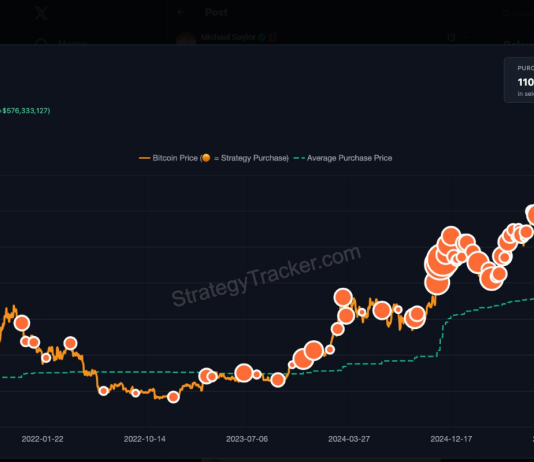Click the X logo in the sidebar
This screenshot has width=534, height=462.
click(41, 13)
